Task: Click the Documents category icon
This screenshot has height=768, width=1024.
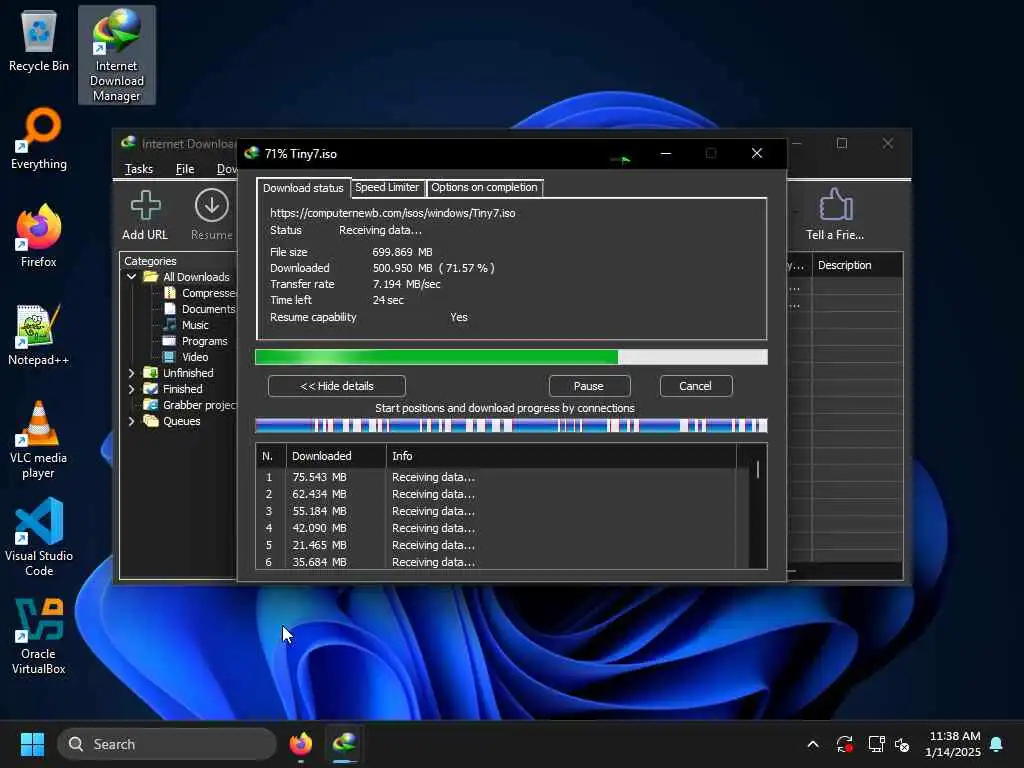Action: [170, 309]
